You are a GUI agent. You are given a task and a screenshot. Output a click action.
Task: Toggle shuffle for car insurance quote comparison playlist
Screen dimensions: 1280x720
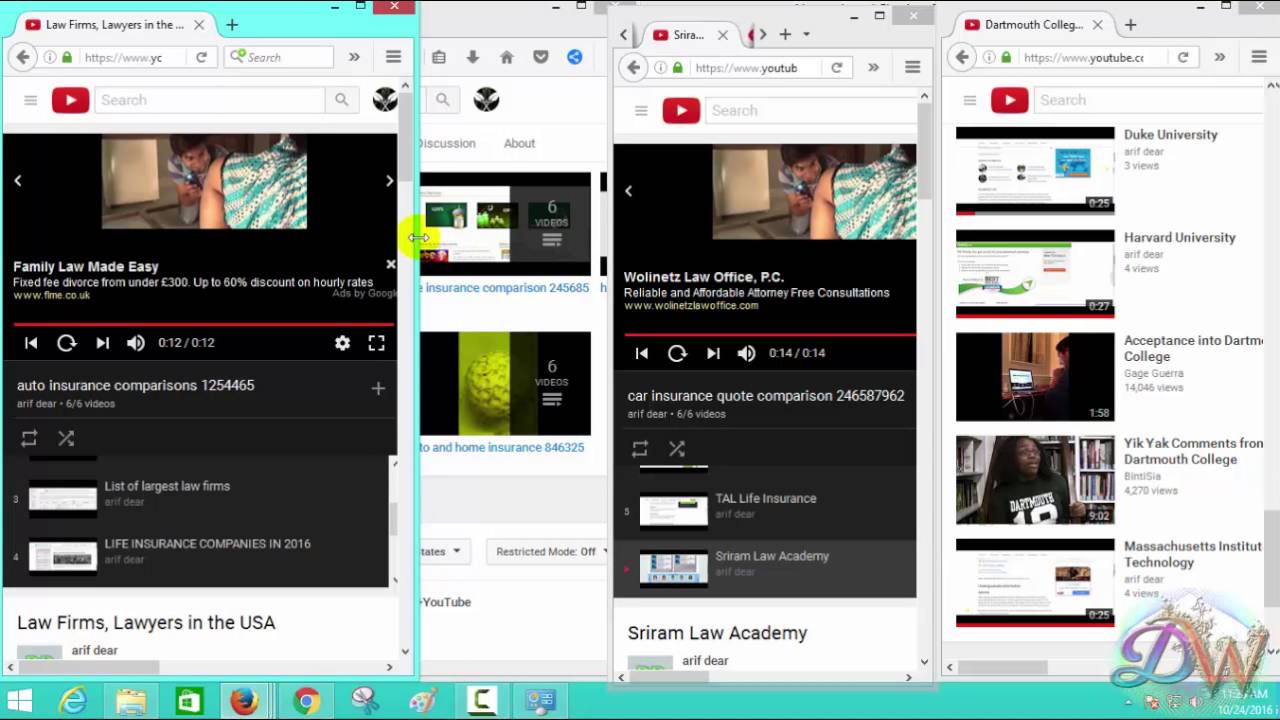[x=677, y=449]
